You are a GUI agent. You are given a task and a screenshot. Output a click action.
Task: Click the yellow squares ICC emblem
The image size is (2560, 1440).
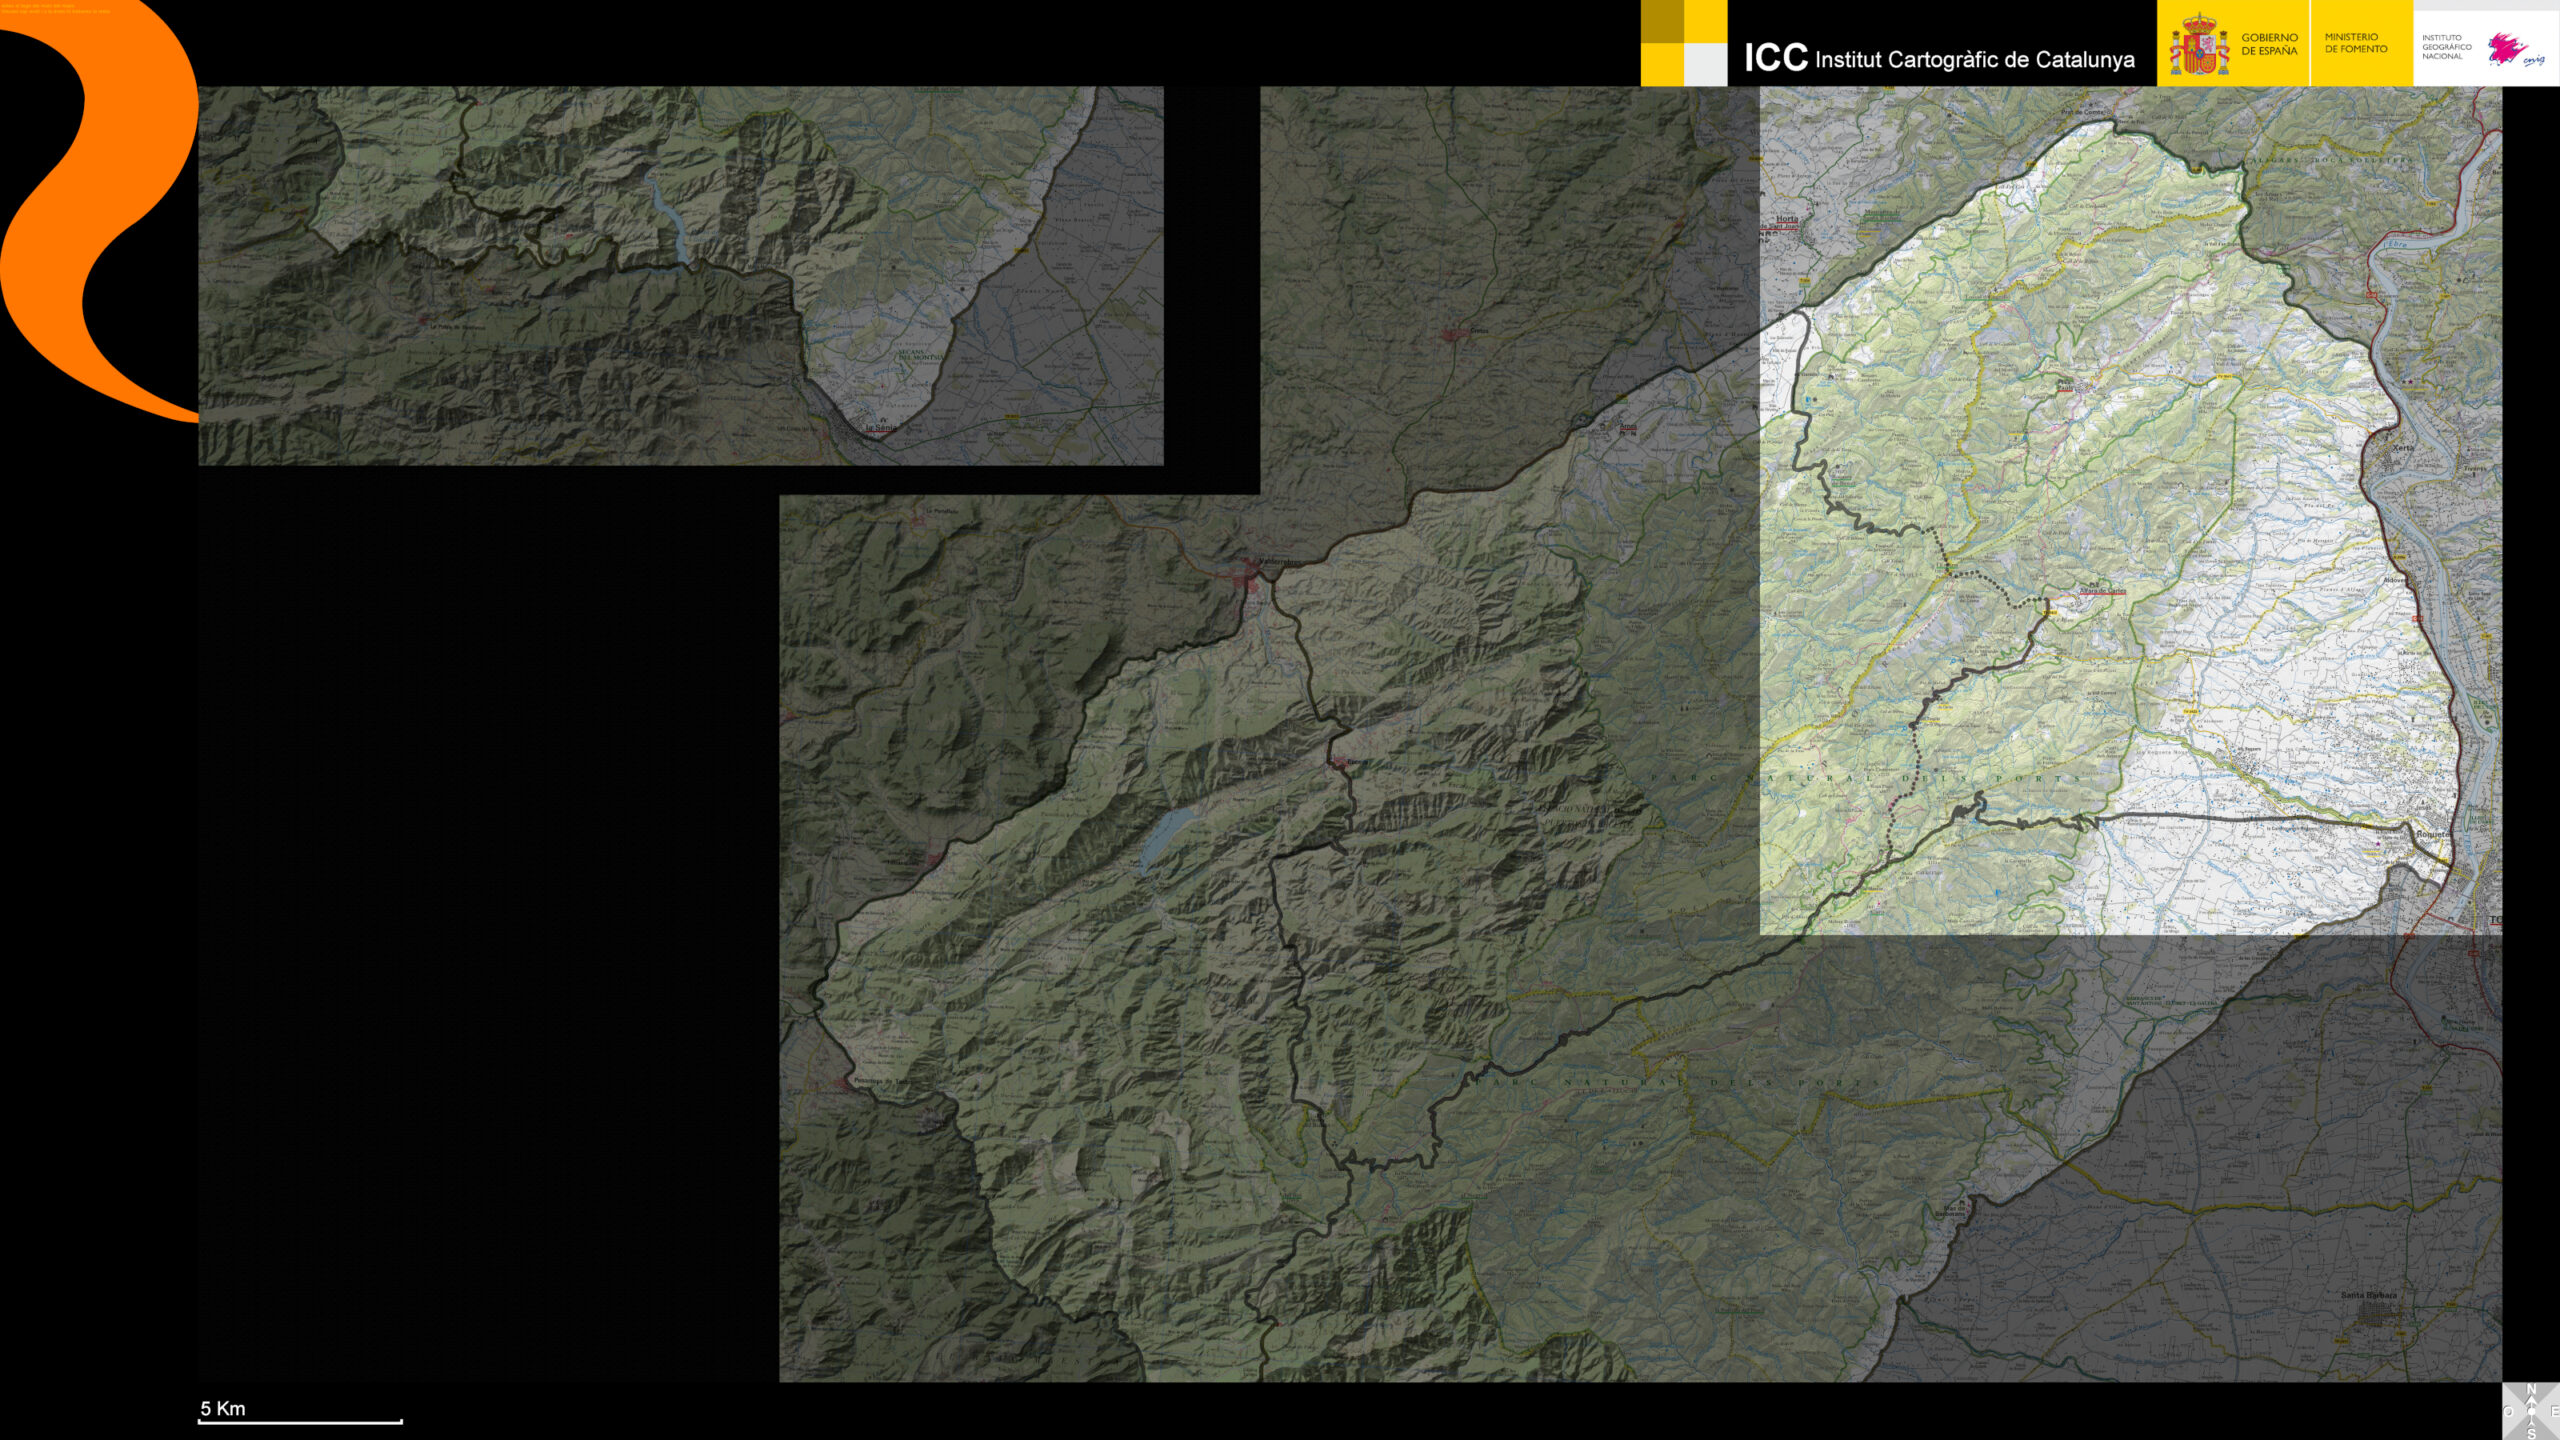pyautogui.click(x=1683, y=43)
